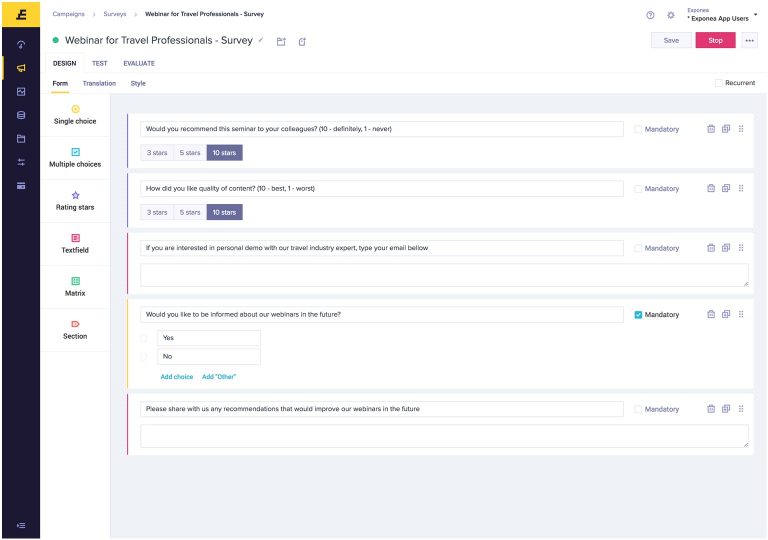Delete the recommend seminar question via trash icon
Viewport: 768px width, 540px height.
pyautogui.click(x=711, y=129)
